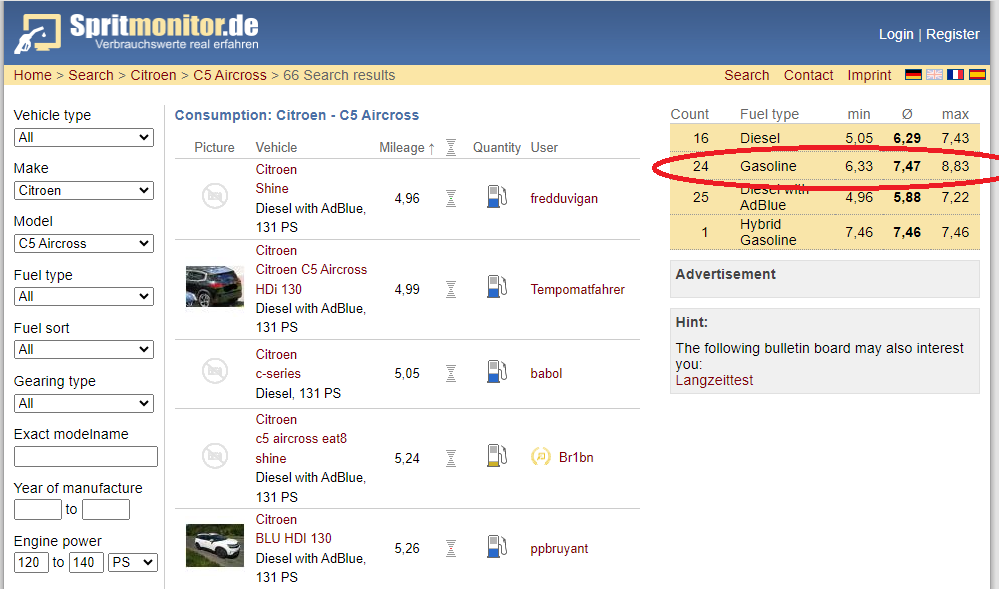Click hourglass icon in Tempomatfahrer row

tap(450, 289)
